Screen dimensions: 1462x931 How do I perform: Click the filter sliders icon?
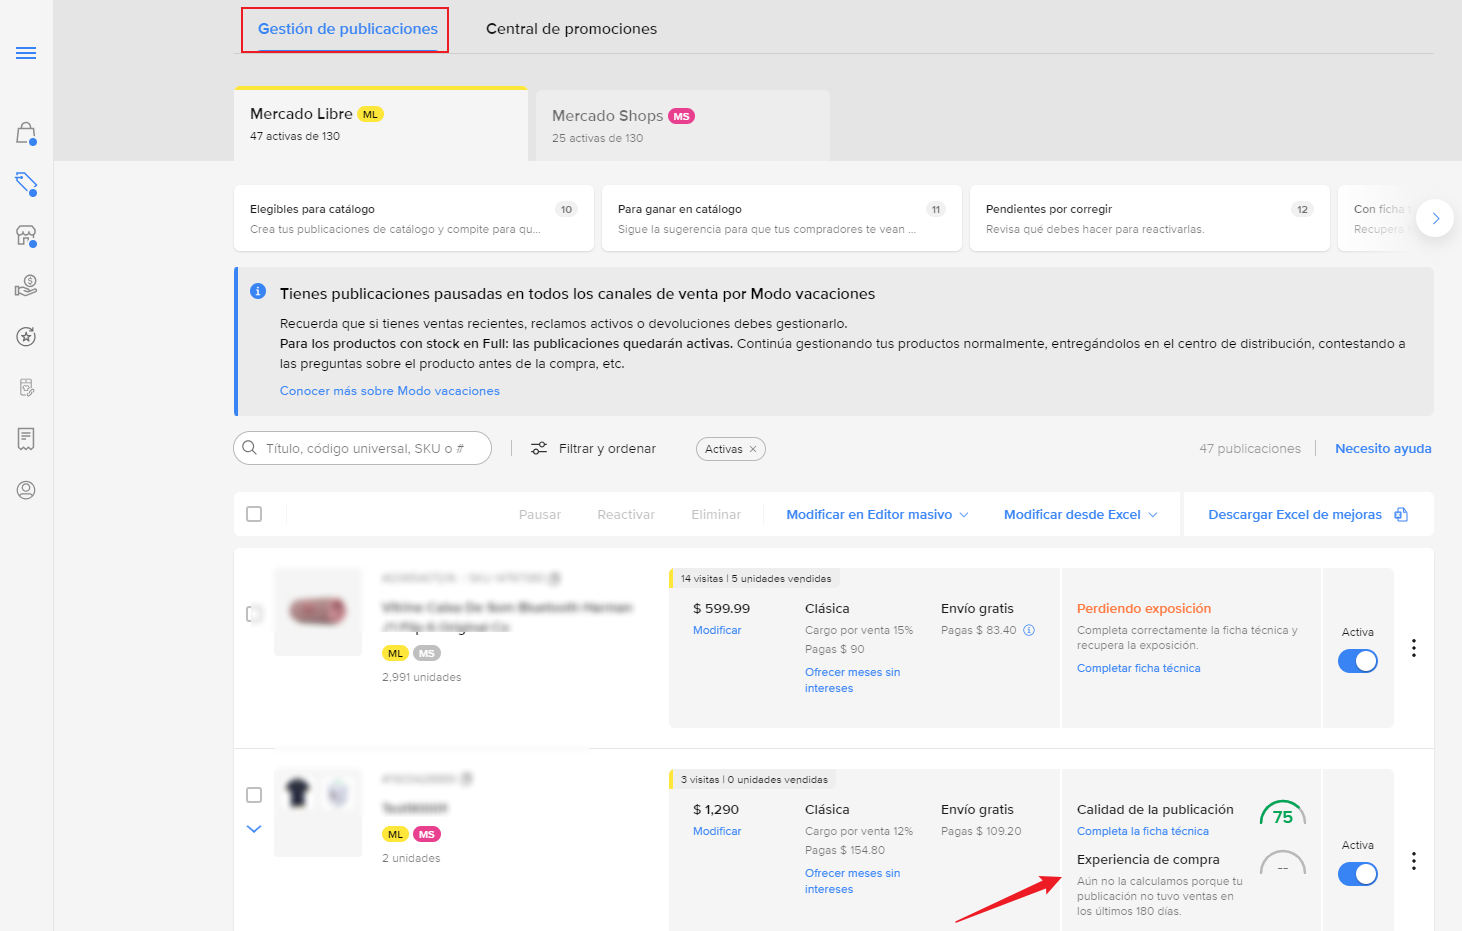coord(539,448)
